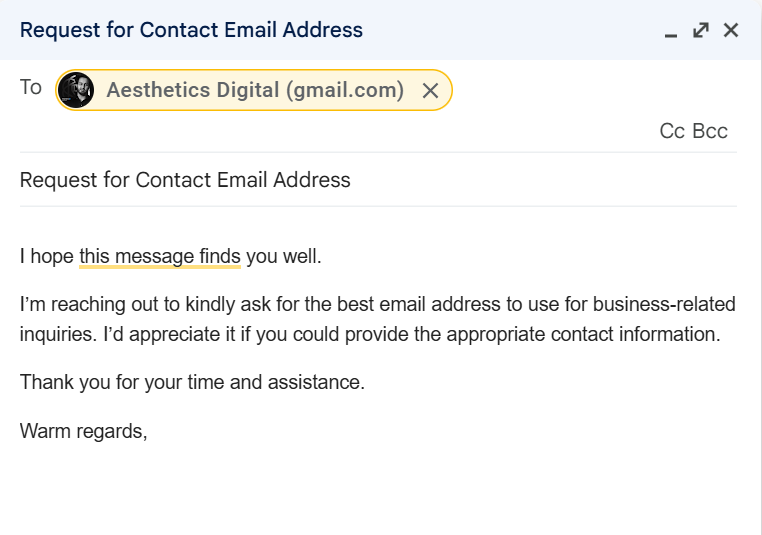Remove the Aesthetics Digital recipient
This screenshot has height=535, width=762.
click(x=430, y=91)
